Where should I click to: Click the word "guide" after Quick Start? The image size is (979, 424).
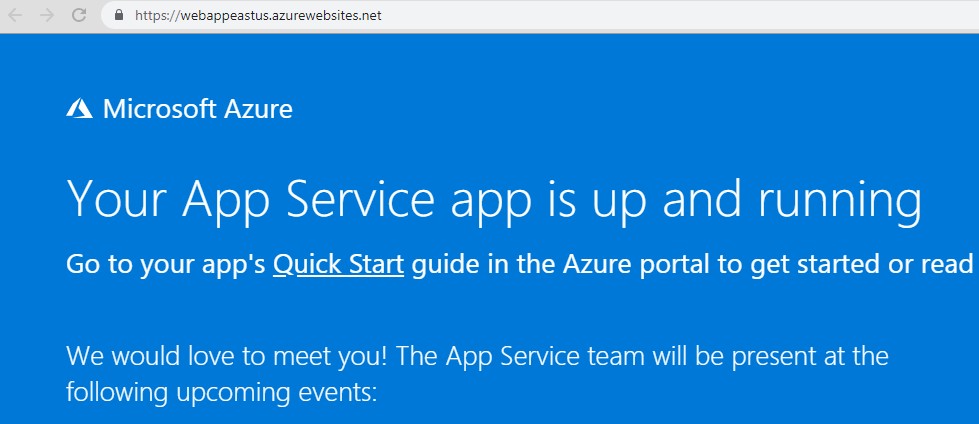pos(446,265)
